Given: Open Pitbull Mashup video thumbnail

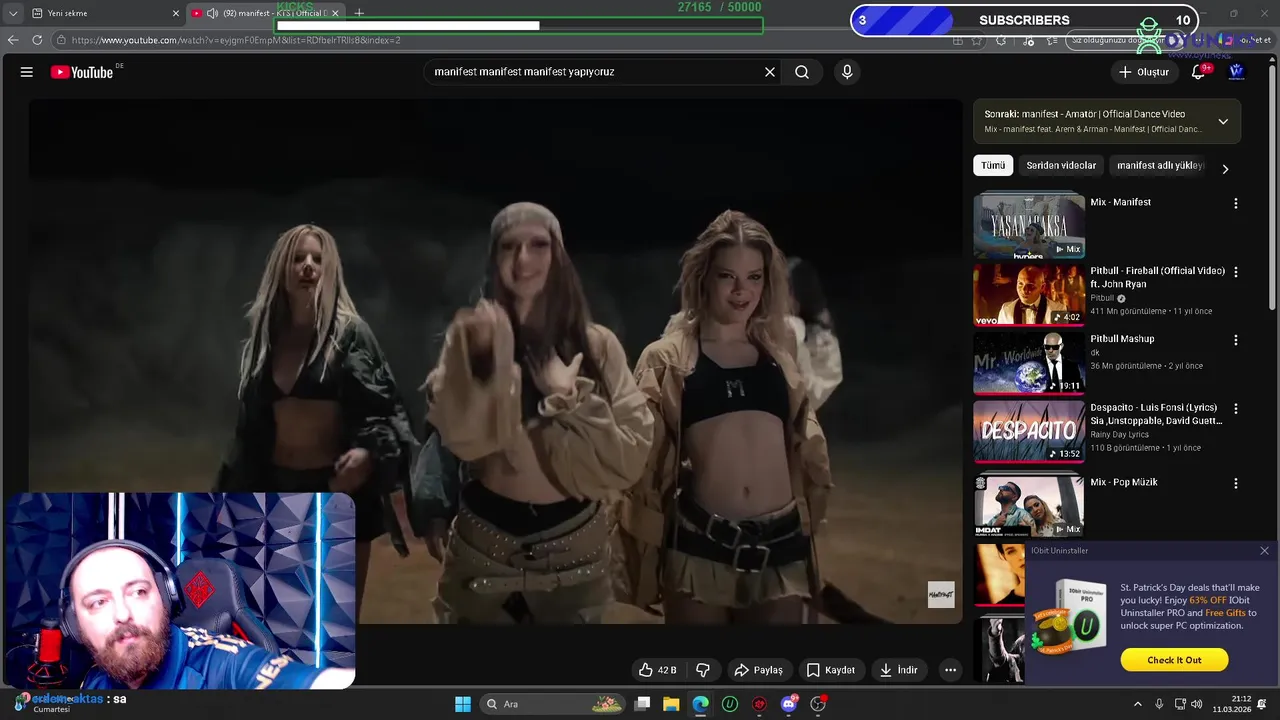Looking at the screenshot, I should click(1029, 363).
